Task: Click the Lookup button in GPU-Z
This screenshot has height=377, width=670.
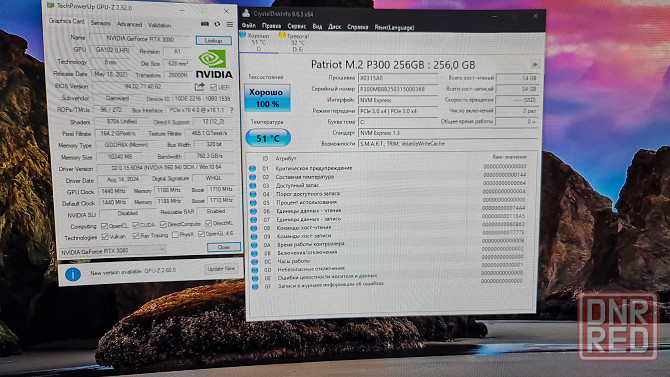Action: [214, 41]
